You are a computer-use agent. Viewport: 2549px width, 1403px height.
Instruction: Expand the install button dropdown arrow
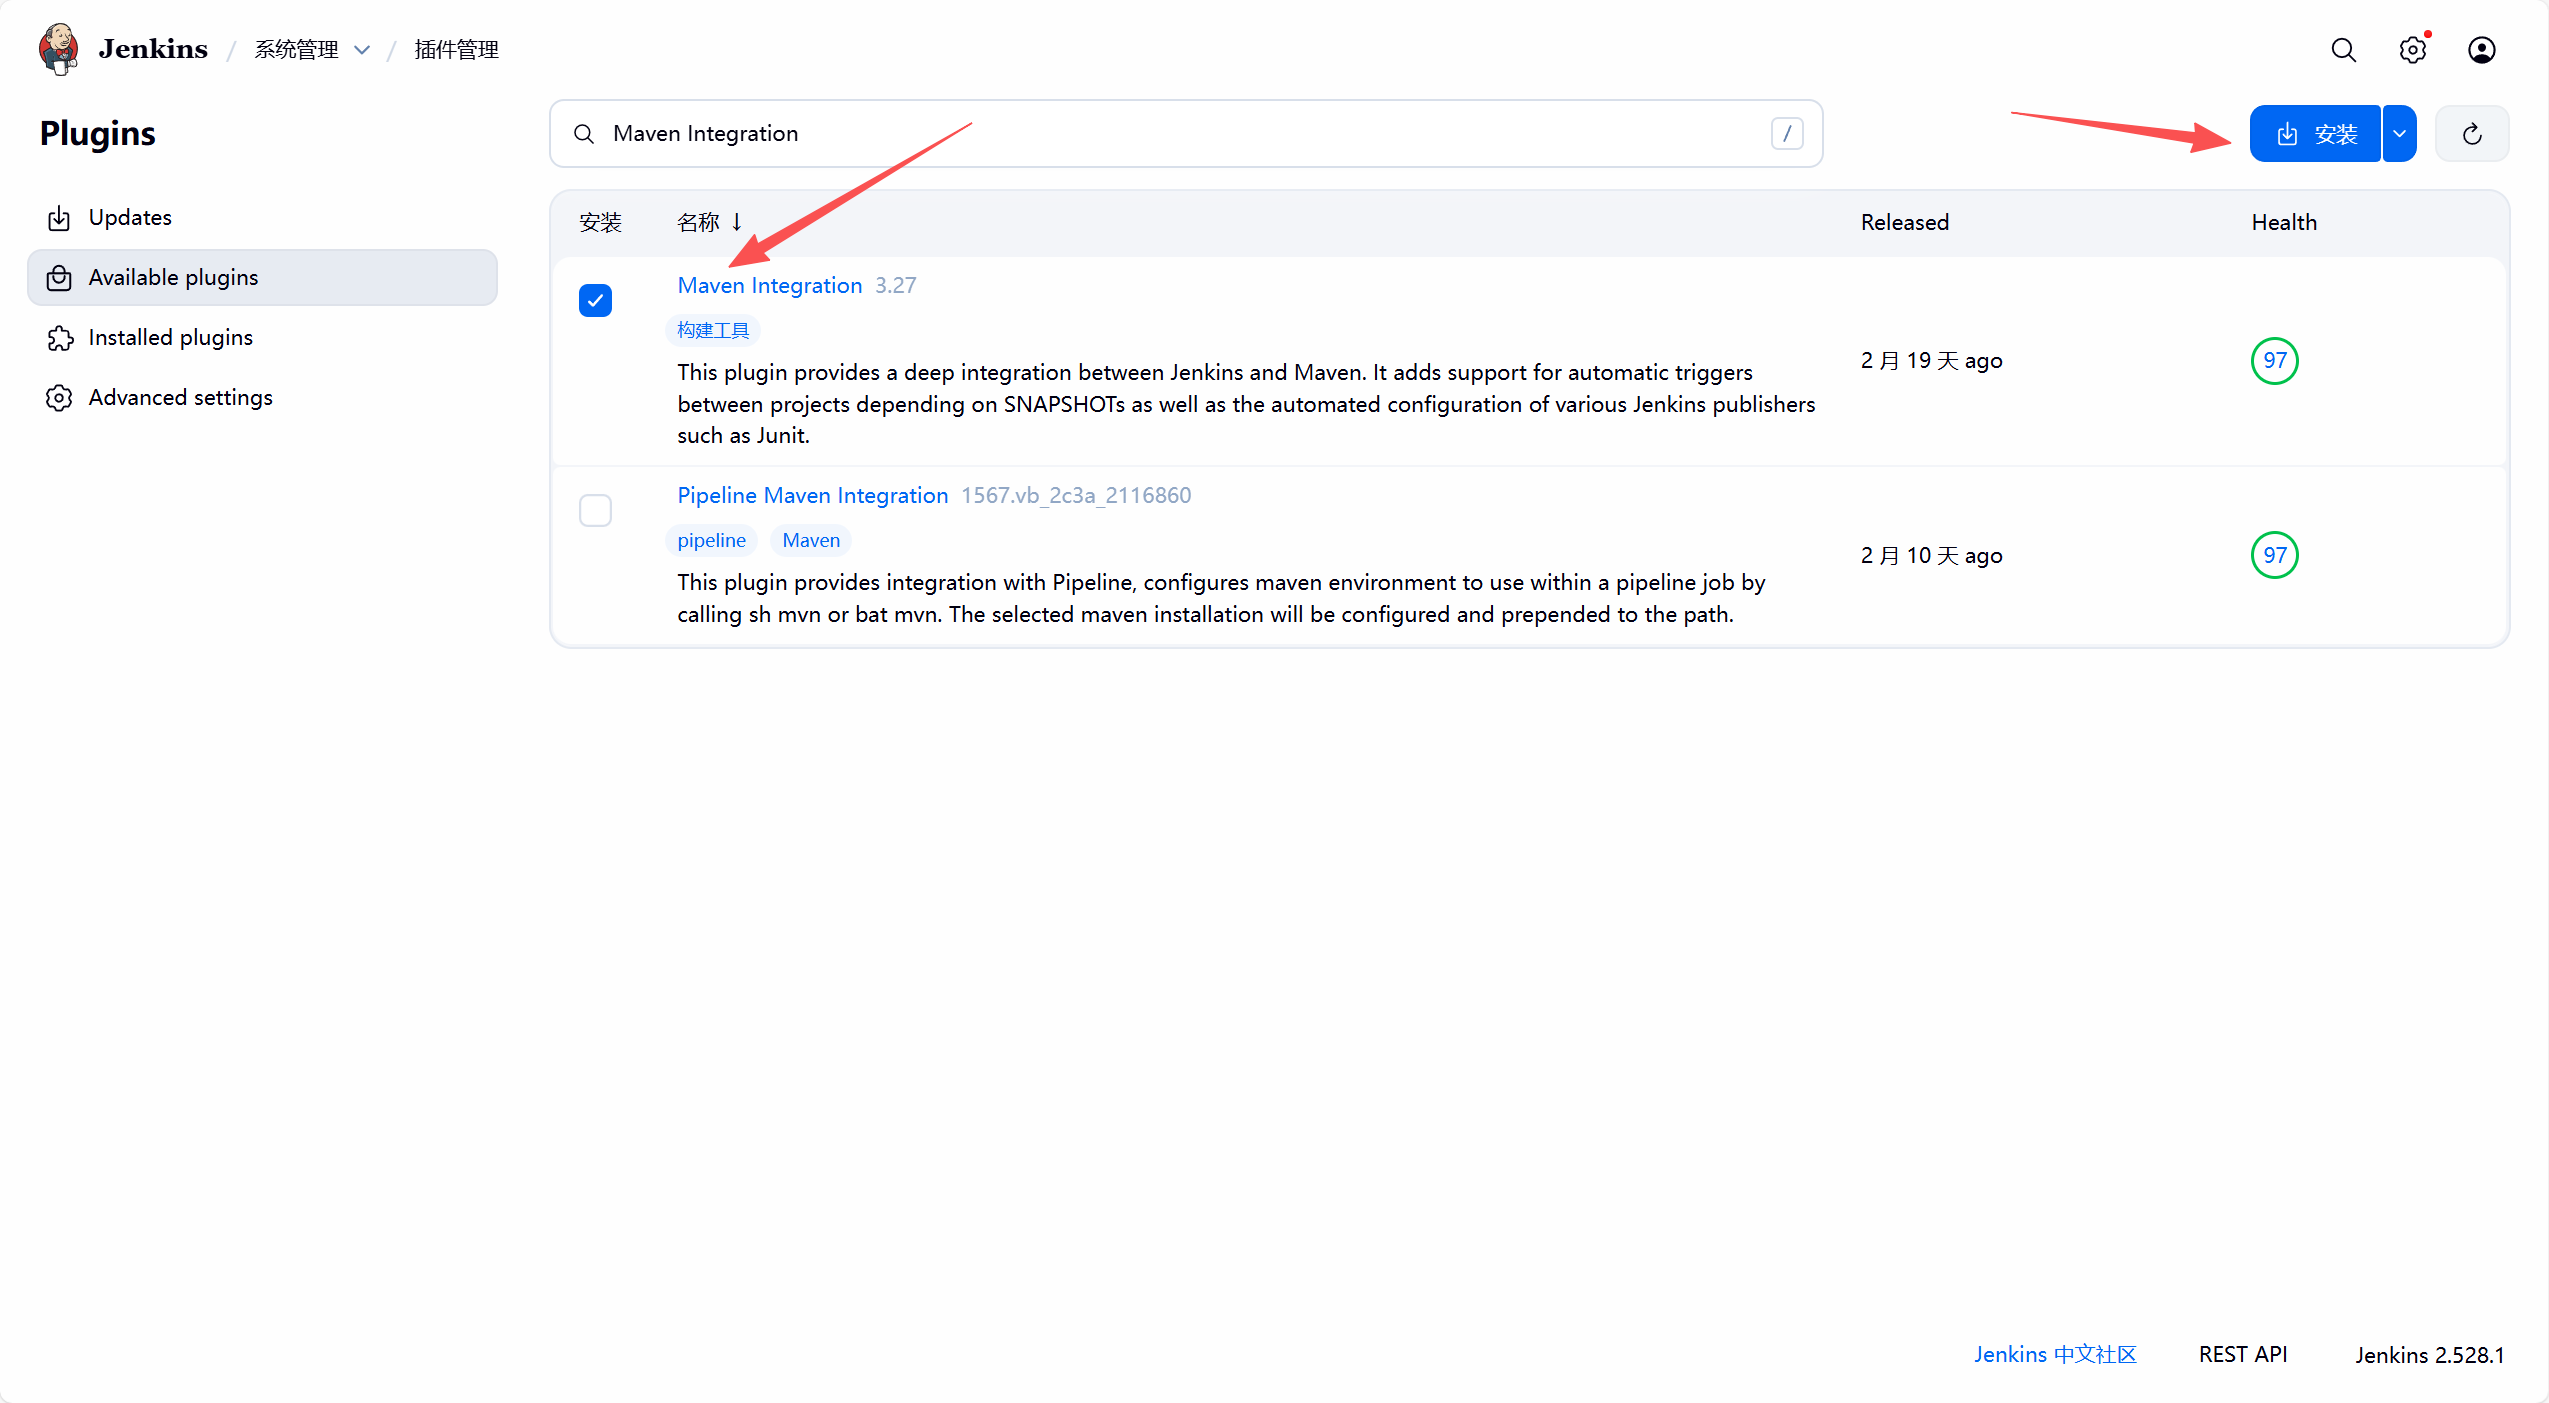[x=2399, y=134]
